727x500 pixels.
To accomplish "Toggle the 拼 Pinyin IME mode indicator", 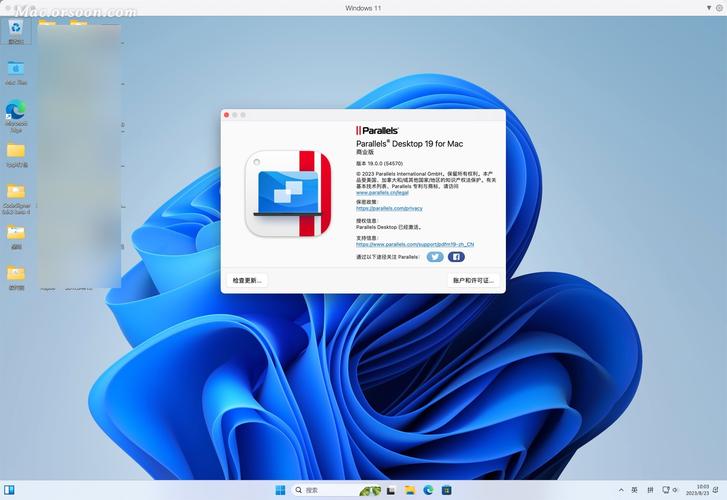I will pos(650,490).
